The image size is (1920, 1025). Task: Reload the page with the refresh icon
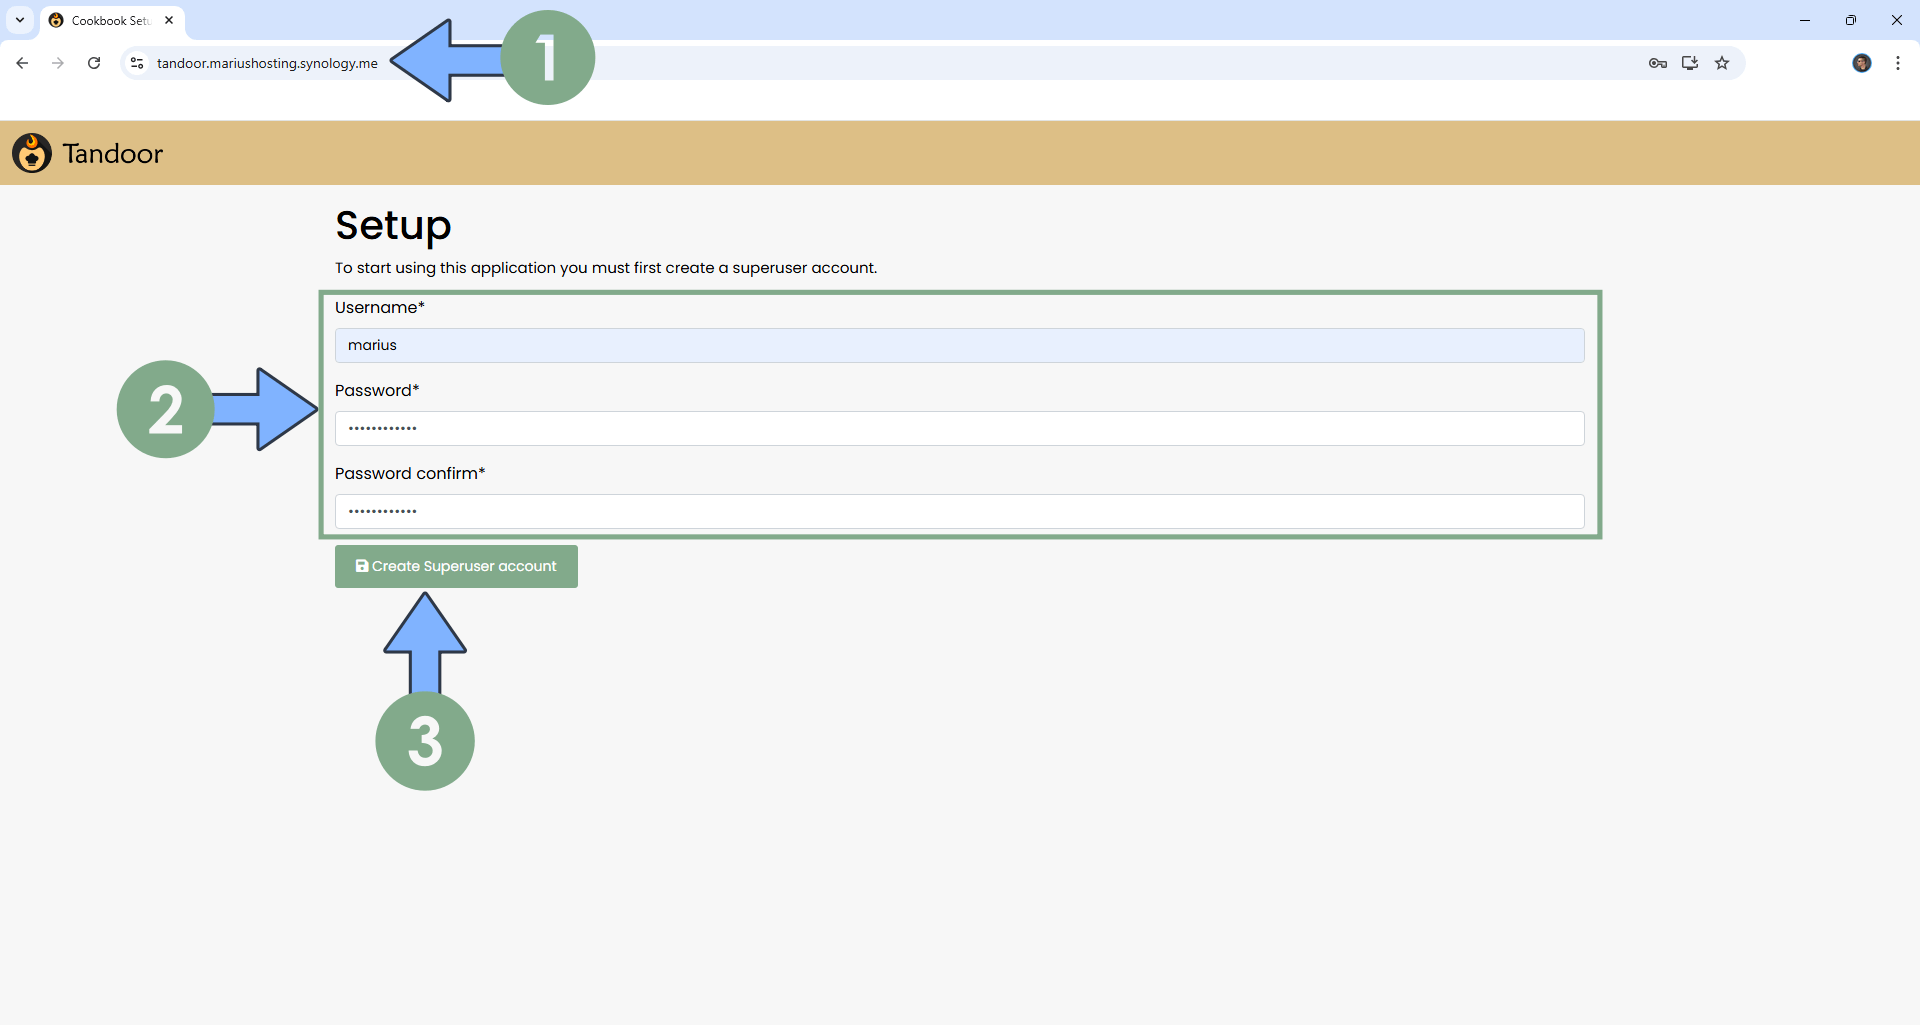point(94,63)
